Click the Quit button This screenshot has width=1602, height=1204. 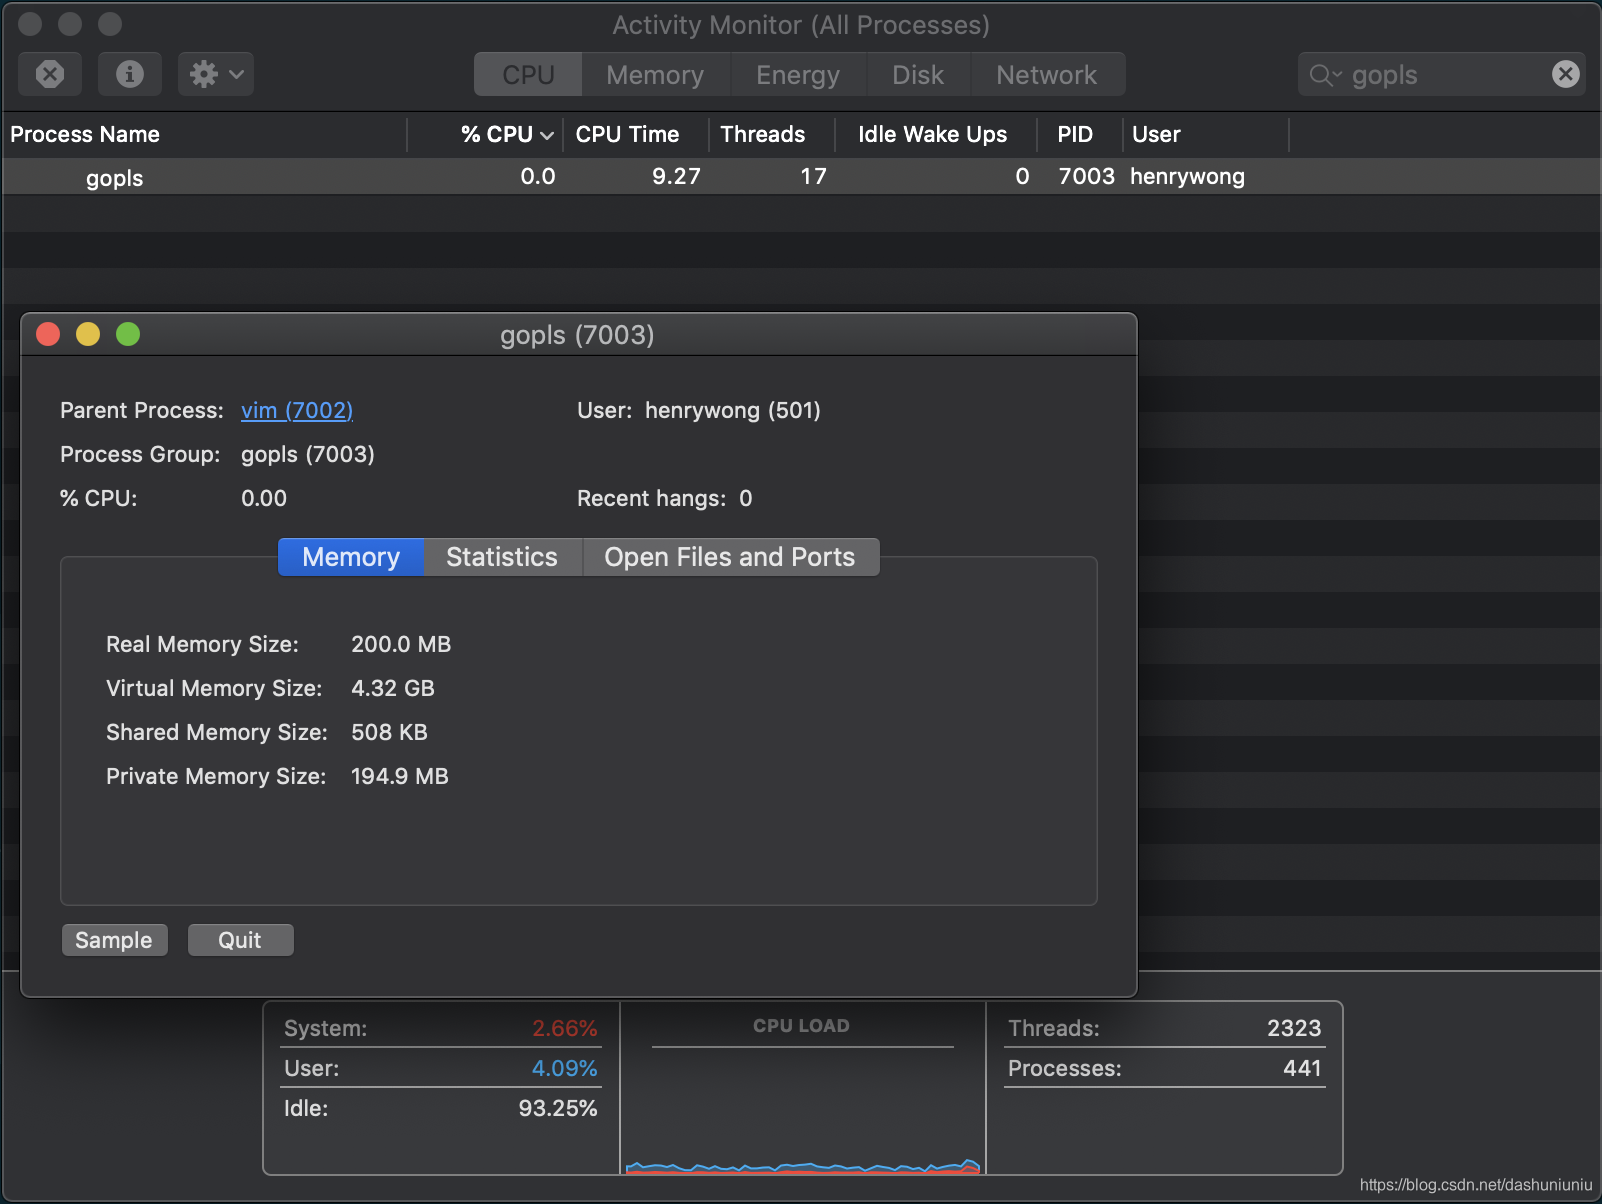(x=240, y=940)
